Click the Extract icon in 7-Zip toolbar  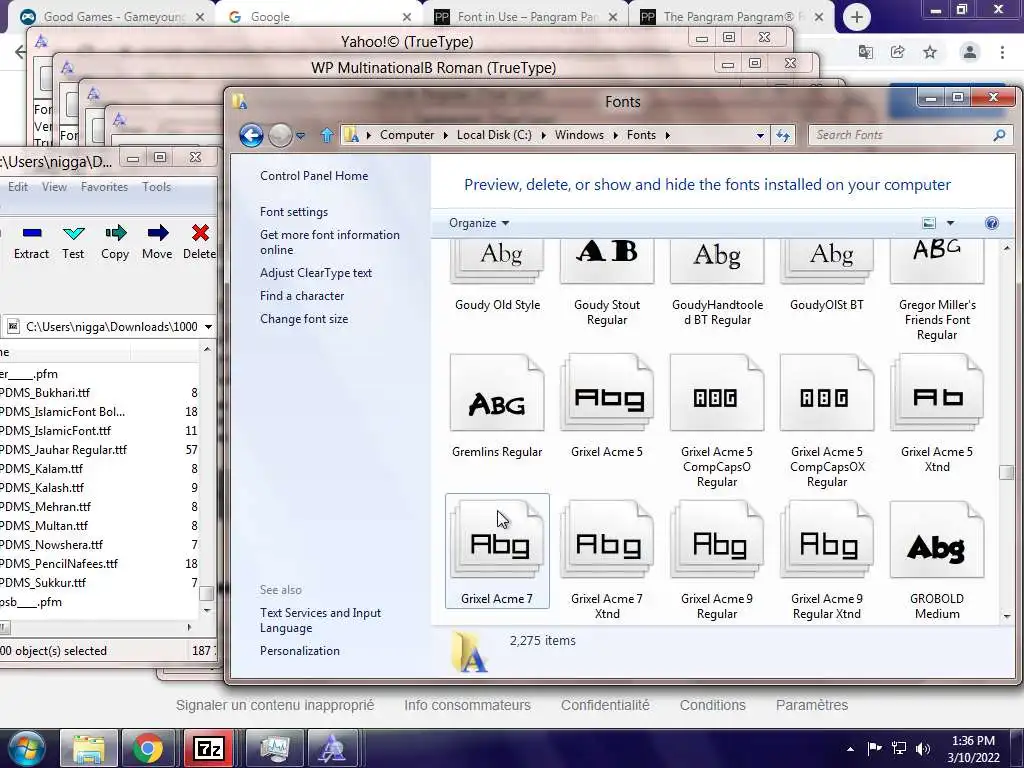click(31, 233)
